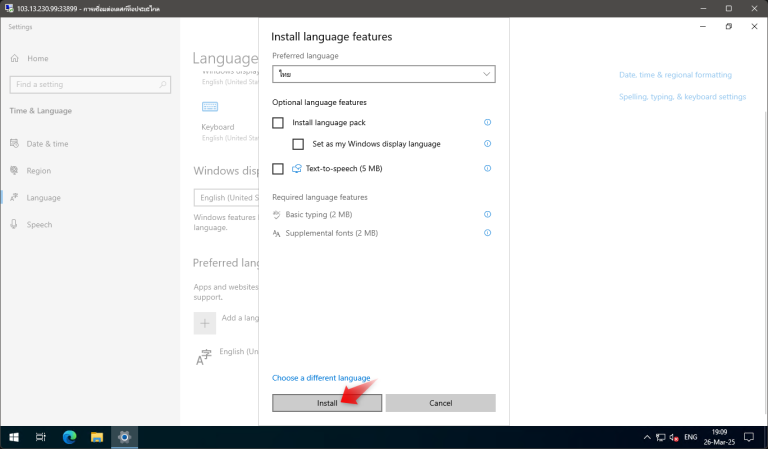The height and width of the screenshot is (449, 768).
Task: Click the Basic typing feature icon
Action: click(277, 214)
